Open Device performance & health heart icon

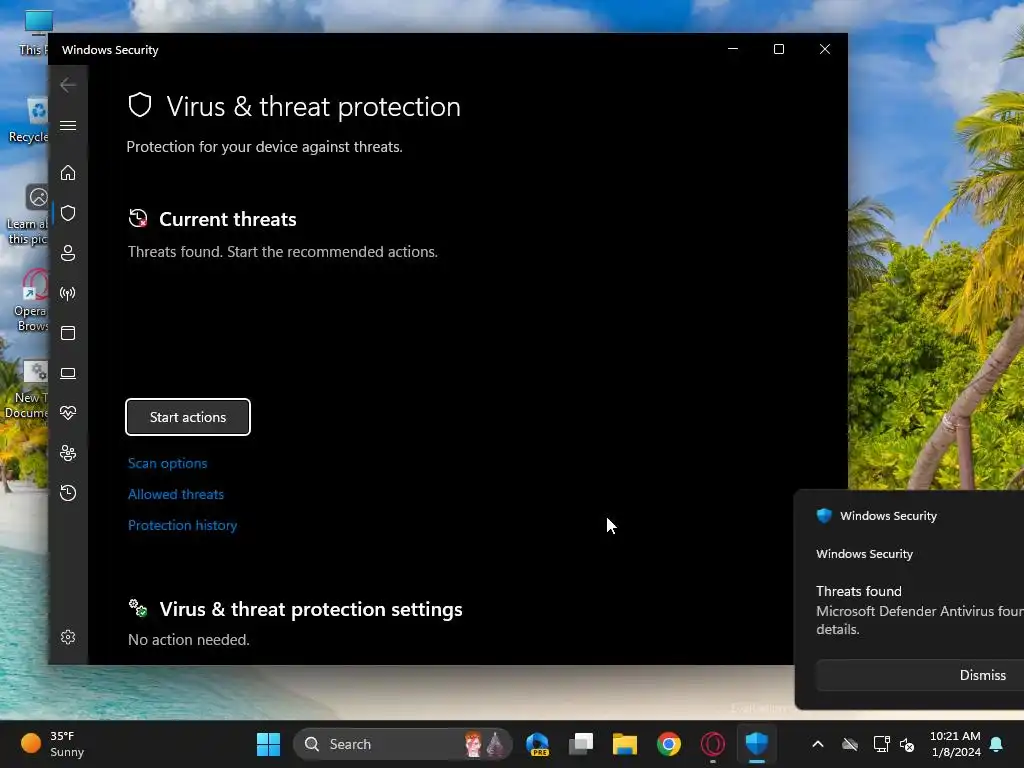coord(68,413)
